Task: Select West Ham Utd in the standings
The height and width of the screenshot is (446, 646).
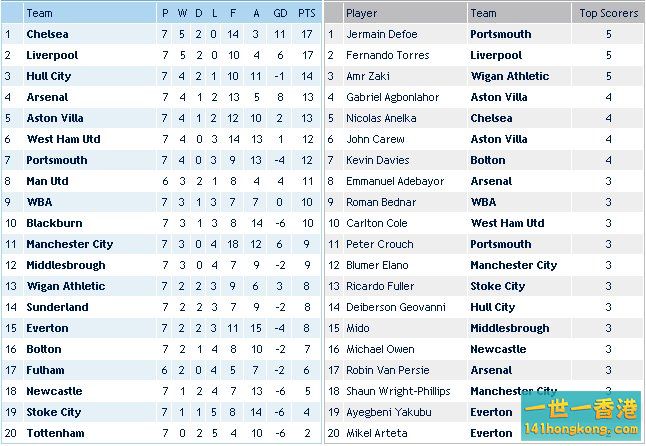Action: click(63, 139)
